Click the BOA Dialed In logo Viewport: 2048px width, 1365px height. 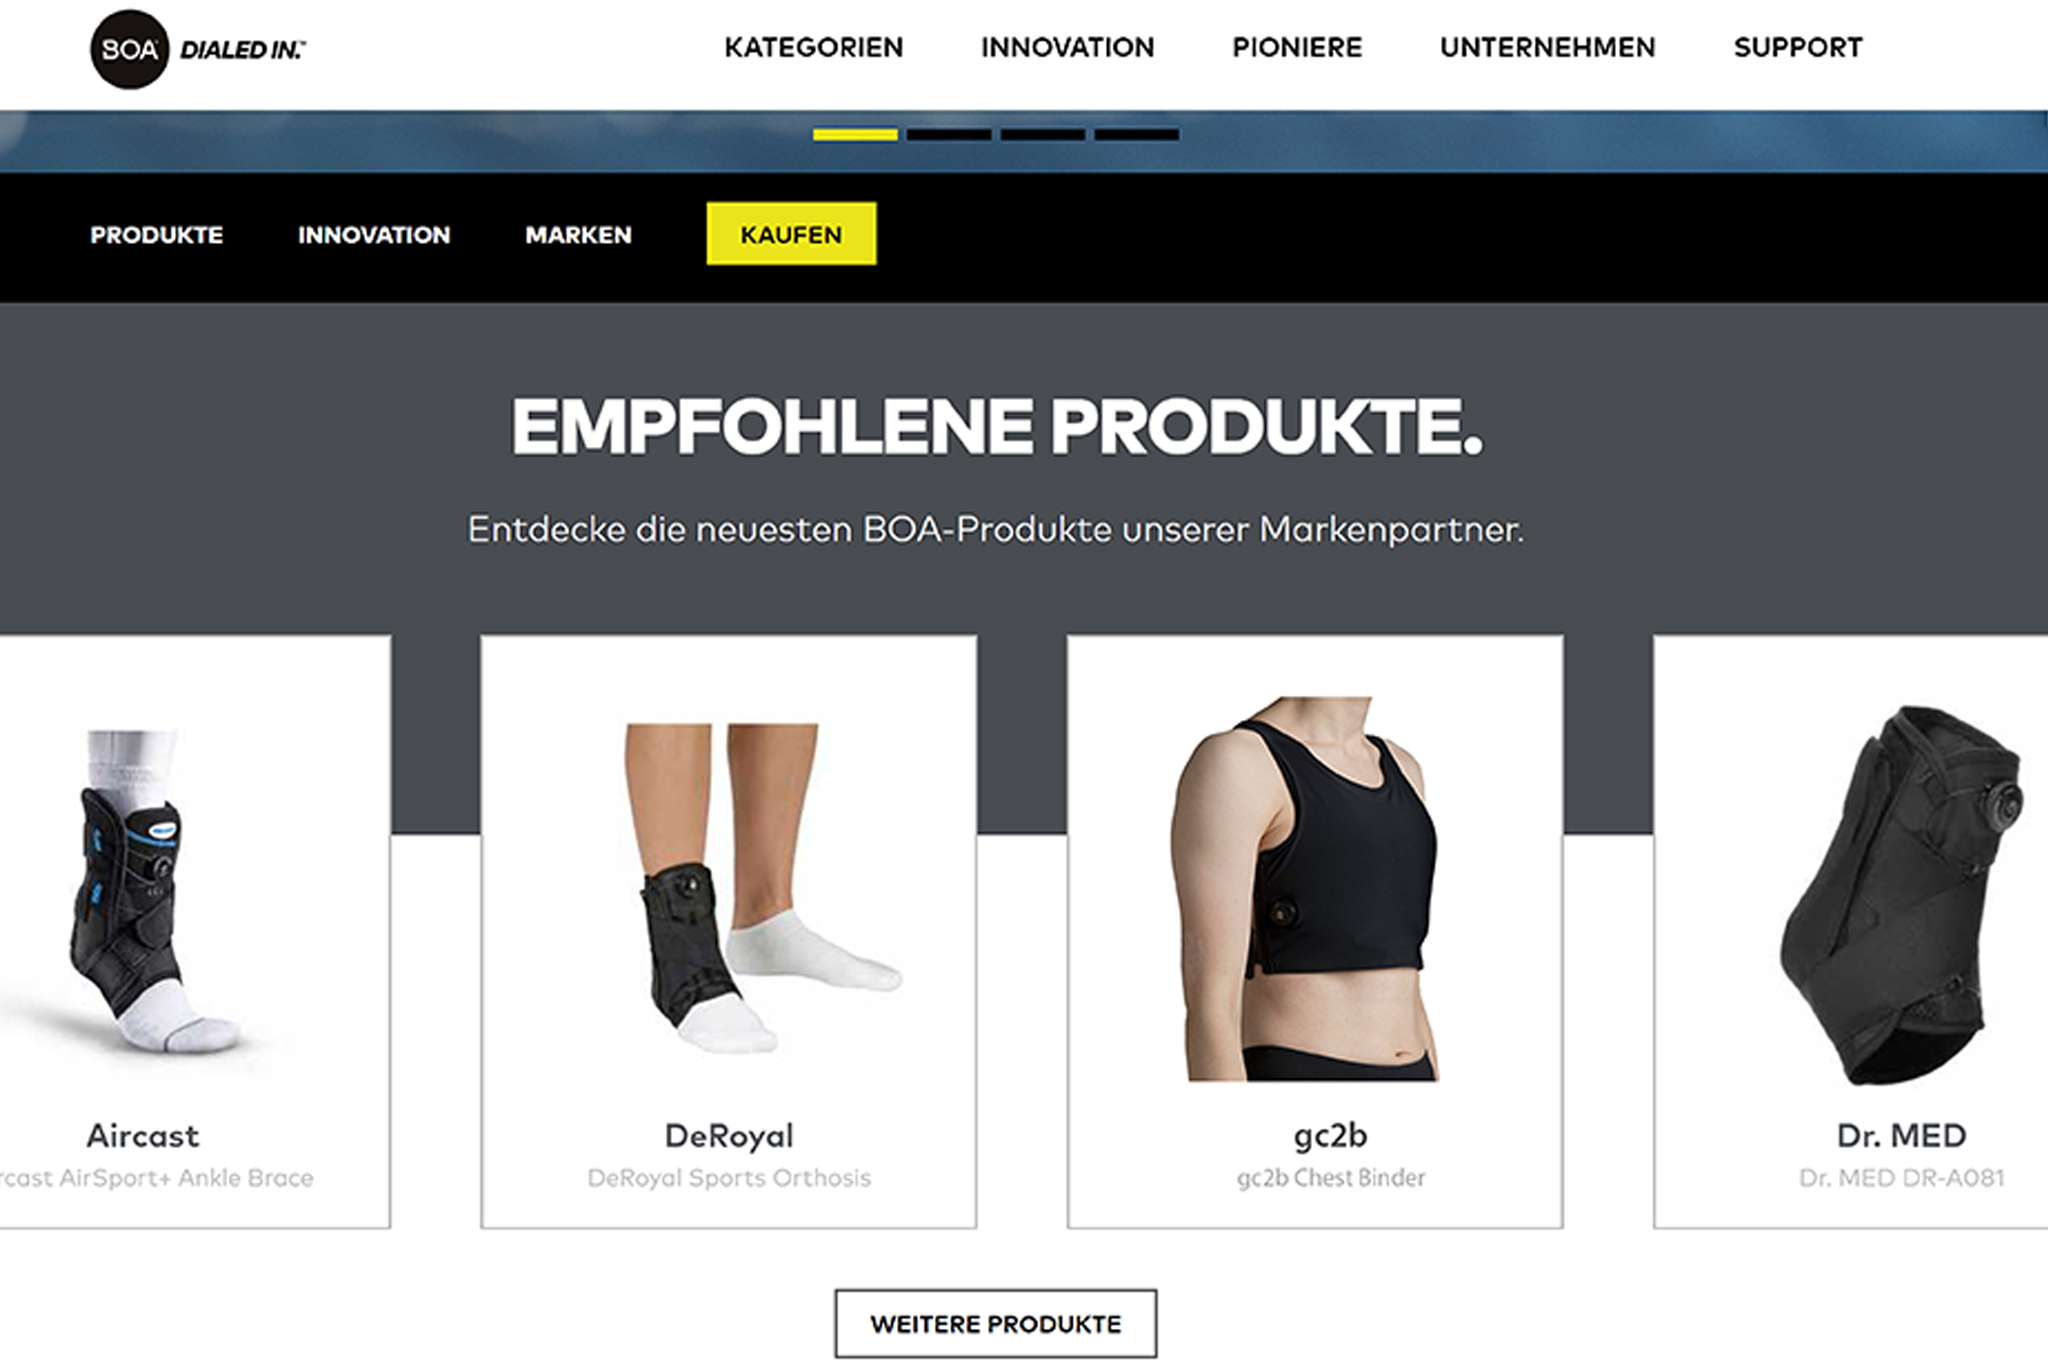pos(198,49)
